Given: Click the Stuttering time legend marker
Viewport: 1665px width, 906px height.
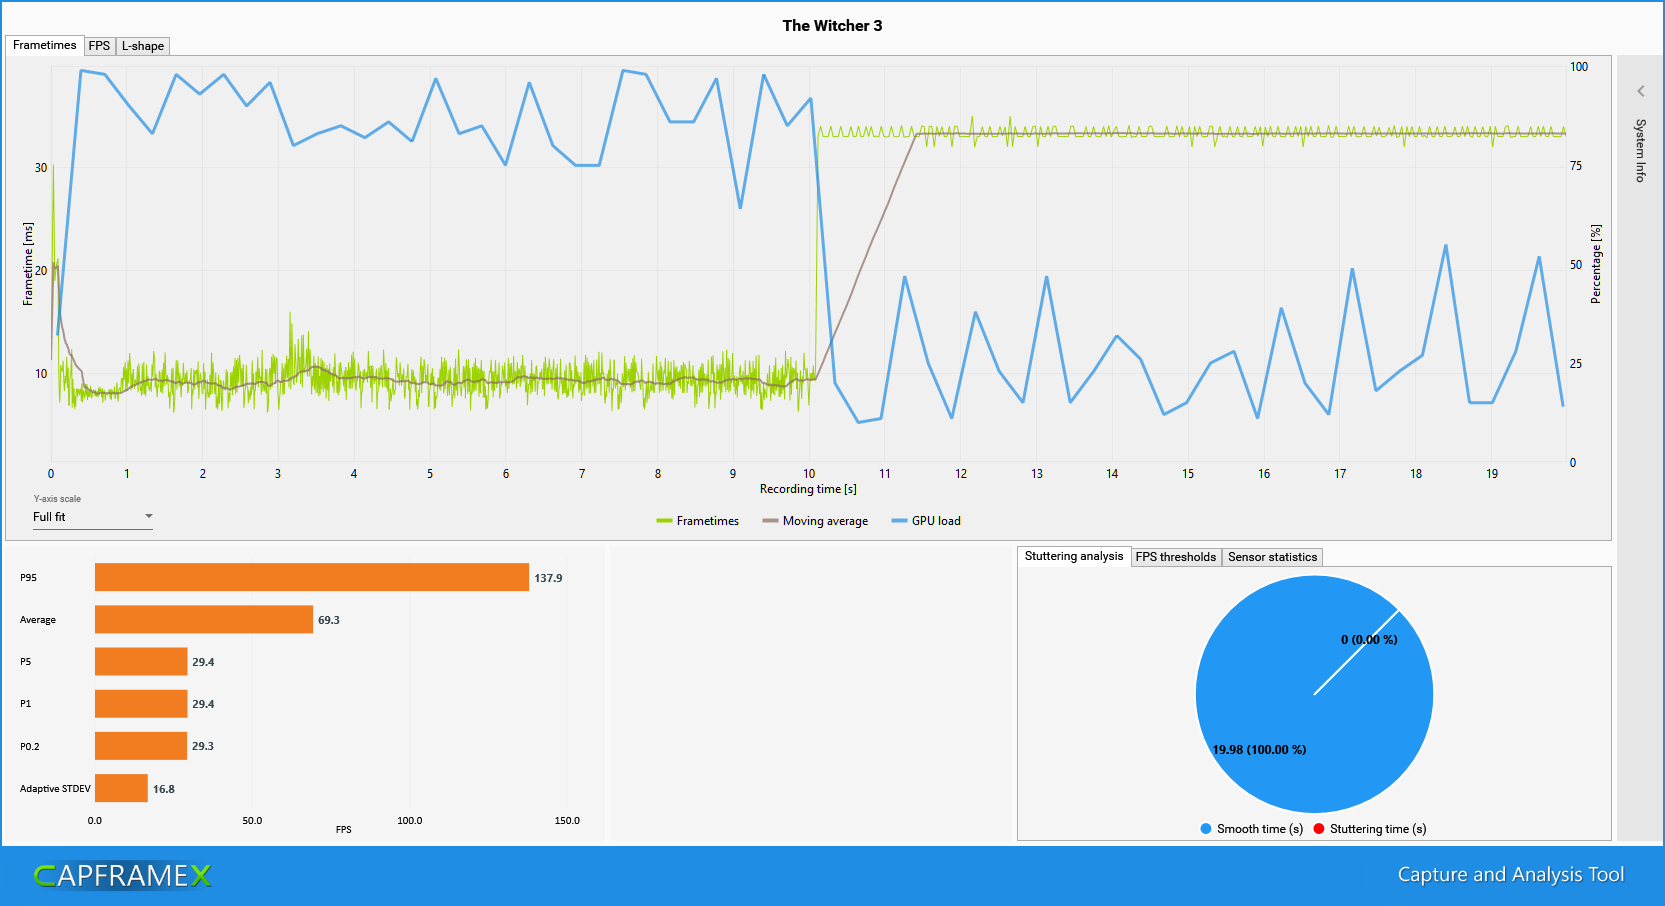Looking at the screenshot, I should (x=1318, y=828).
